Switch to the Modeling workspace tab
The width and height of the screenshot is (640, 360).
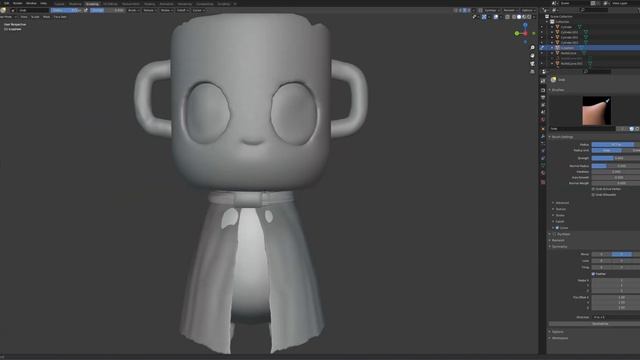tap(75, 4)
